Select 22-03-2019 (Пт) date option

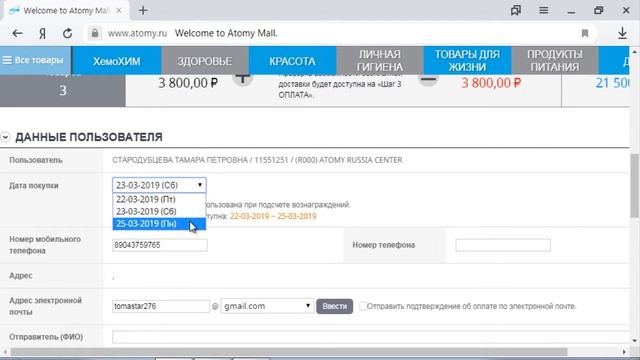pos(159,199)
